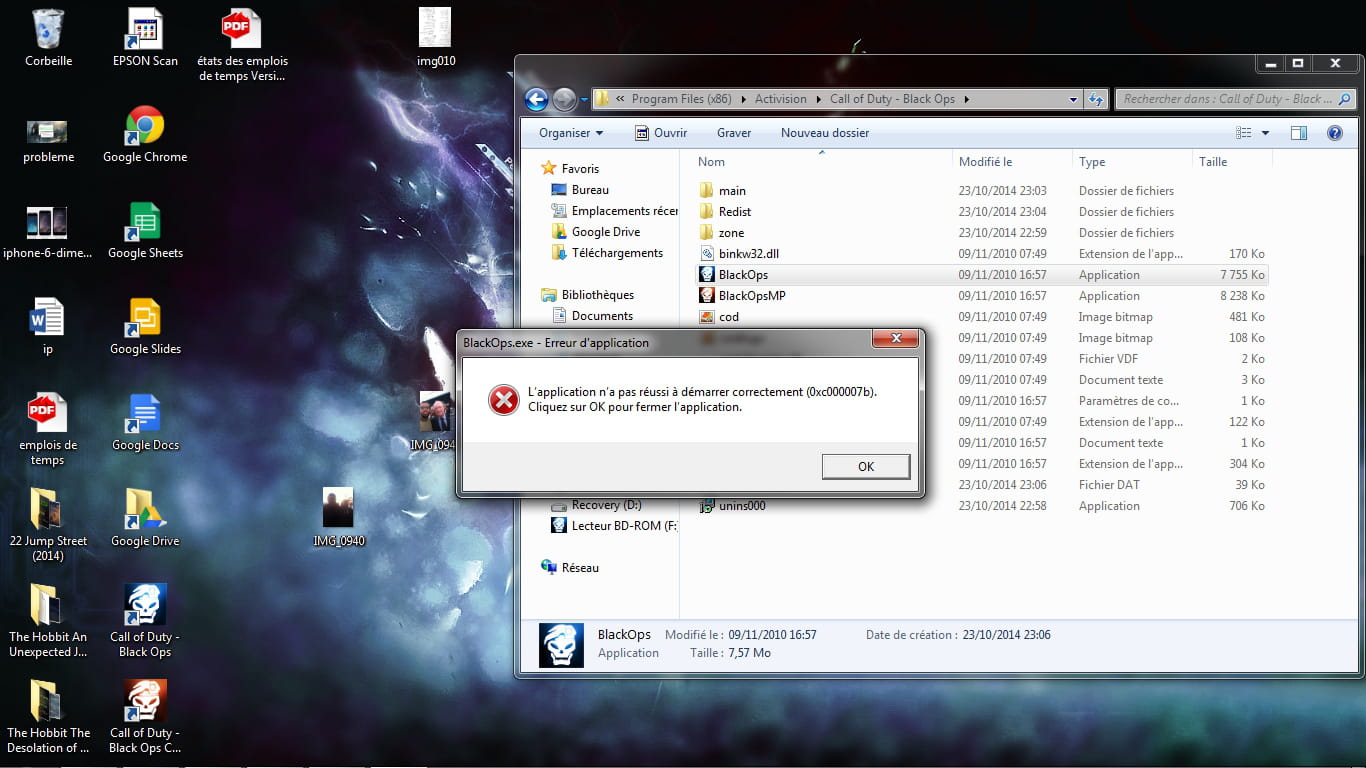This screenshot has height=768, width=1366.
Task: Open the Organiser dropdown menu
Action: pos(571,133)
